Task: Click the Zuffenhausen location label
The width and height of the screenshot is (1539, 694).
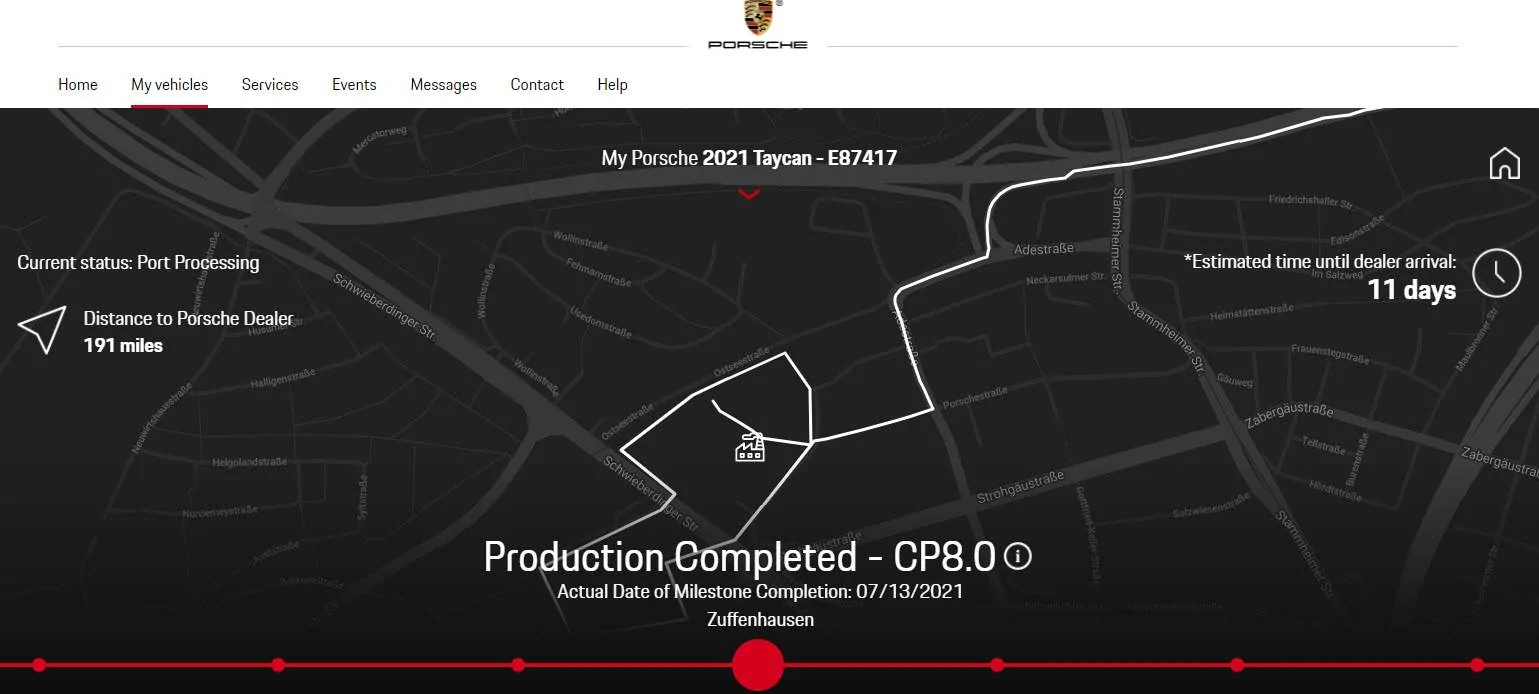Action: [x=760, y=620]
